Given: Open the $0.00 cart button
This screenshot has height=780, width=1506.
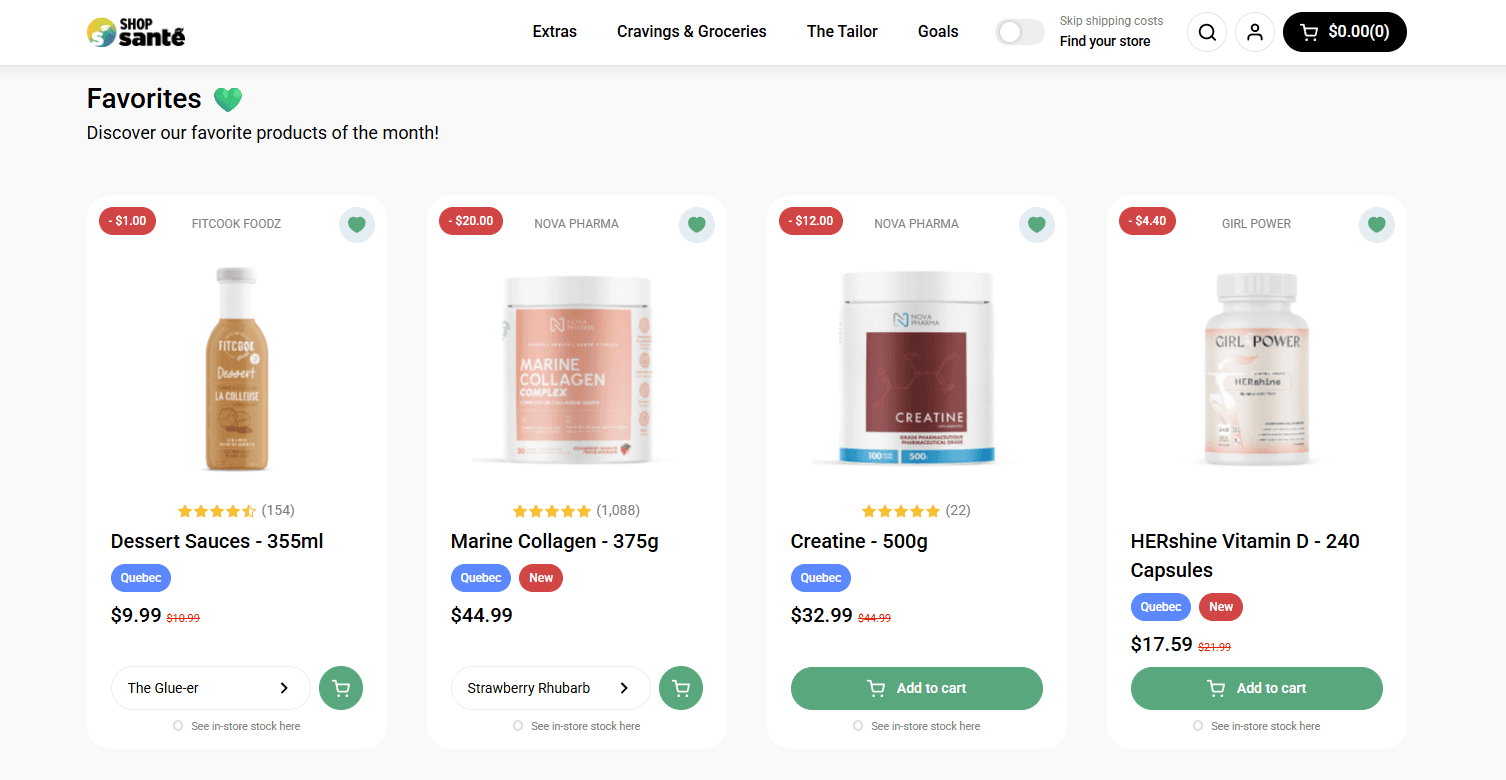Looking at the screenshot, I should pos(1344,32).
